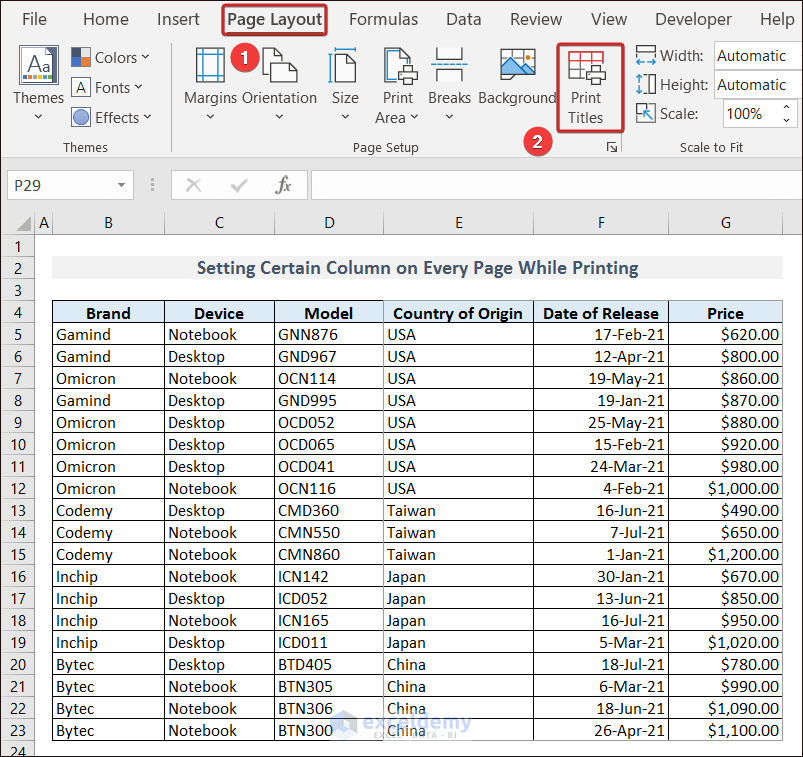This screenshot has height=757, width=803.
Task: Open the Page Setup dialog launcher
Action: (612, 148)
